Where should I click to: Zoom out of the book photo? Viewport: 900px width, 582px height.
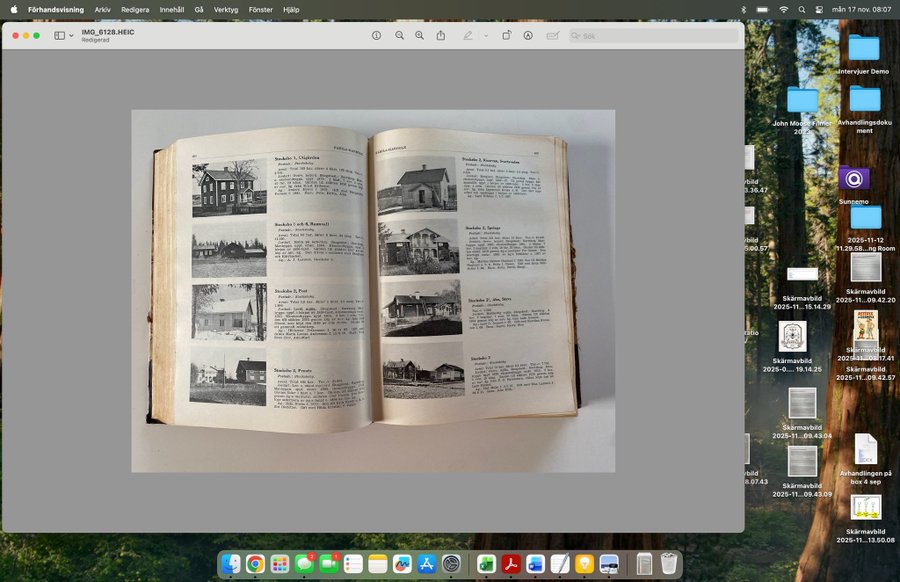(x=399, y=35)
